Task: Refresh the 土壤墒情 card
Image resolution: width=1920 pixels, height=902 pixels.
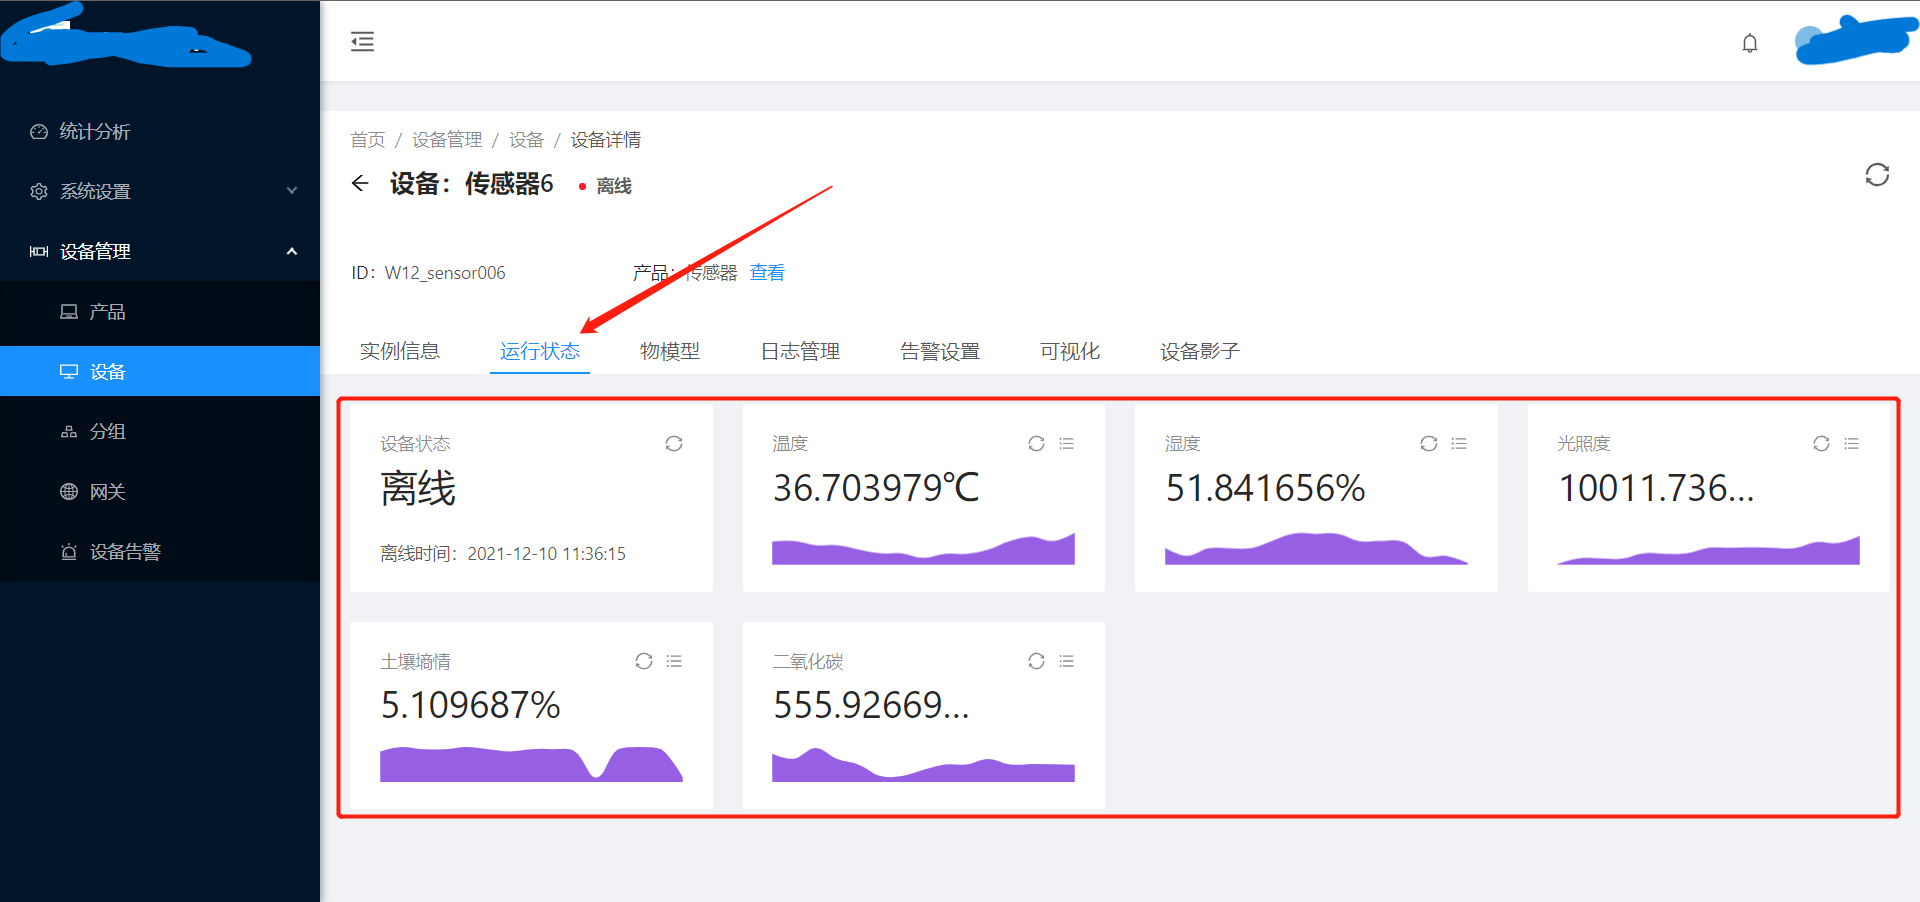Action: click(x=644, y=661)
